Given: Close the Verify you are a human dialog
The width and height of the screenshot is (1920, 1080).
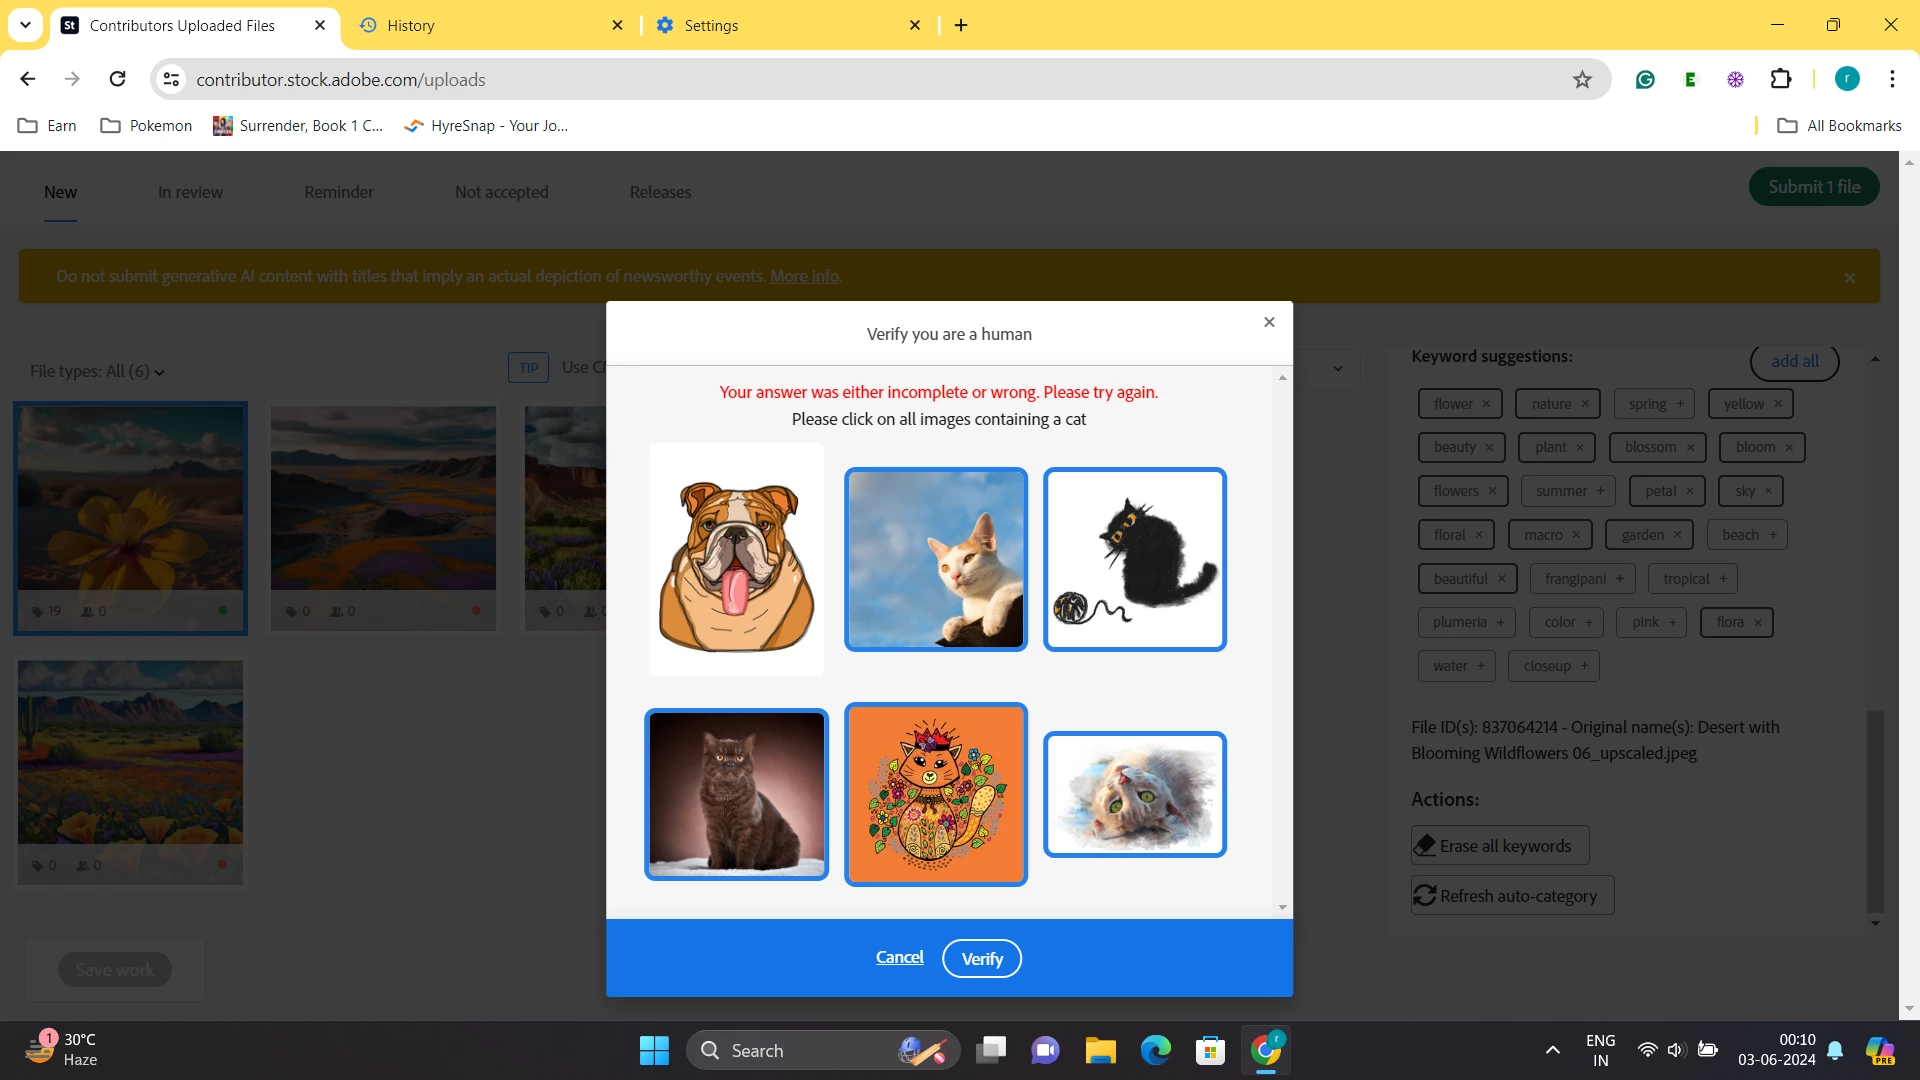Looking at the screenshot, I should pos(1269,322).
